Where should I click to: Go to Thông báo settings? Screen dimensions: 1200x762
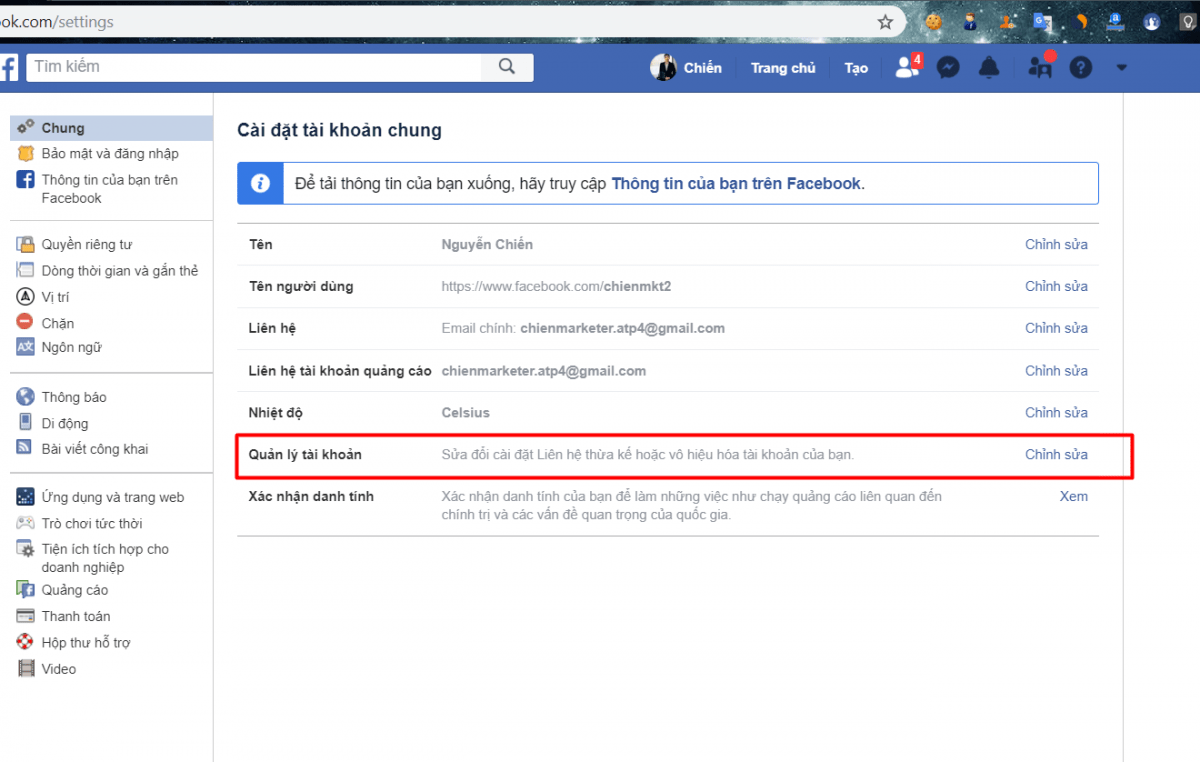click(x=74, y=397)
